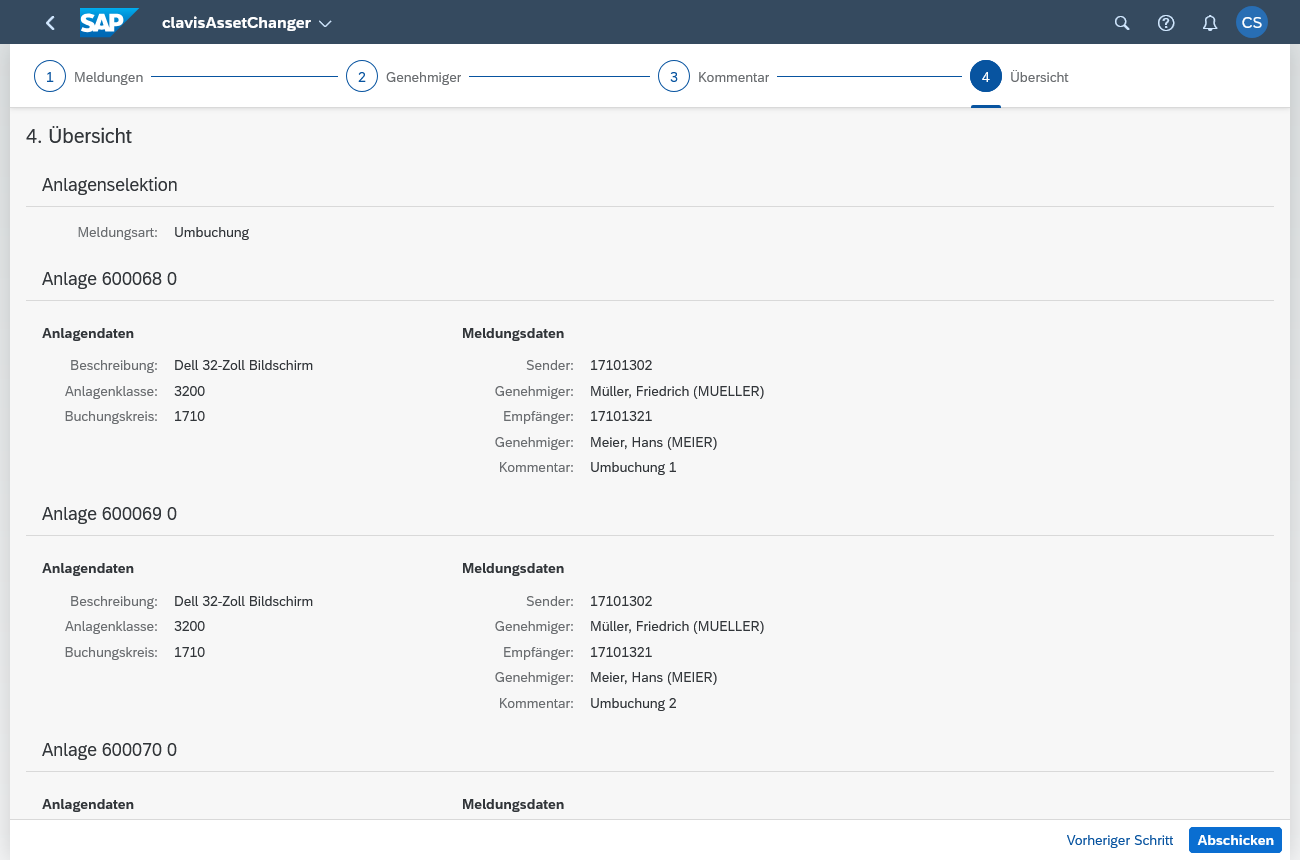Image resolution: width=1300 pixels, height=860 pixels.
Task: Show notifications via bell icon
Action: [x=1209, y=23]
